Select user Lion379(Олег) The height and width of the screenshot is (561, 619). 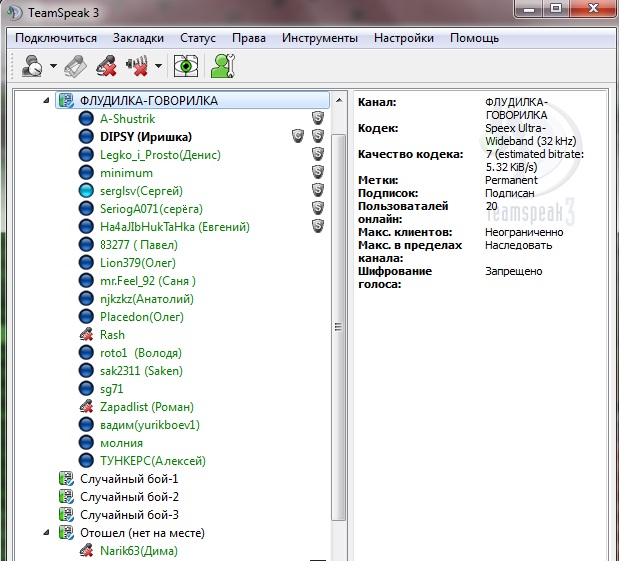138,263
